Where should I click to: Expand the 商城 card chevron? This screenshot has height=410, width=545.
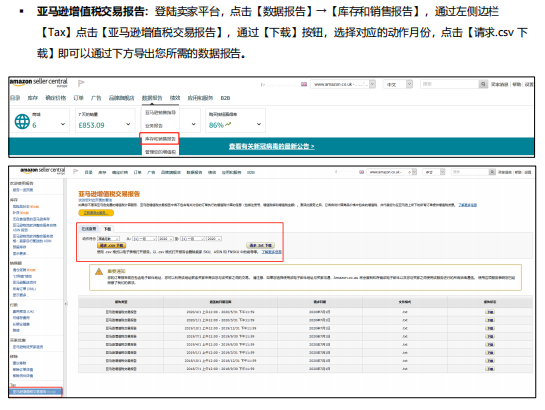(63, 124)
